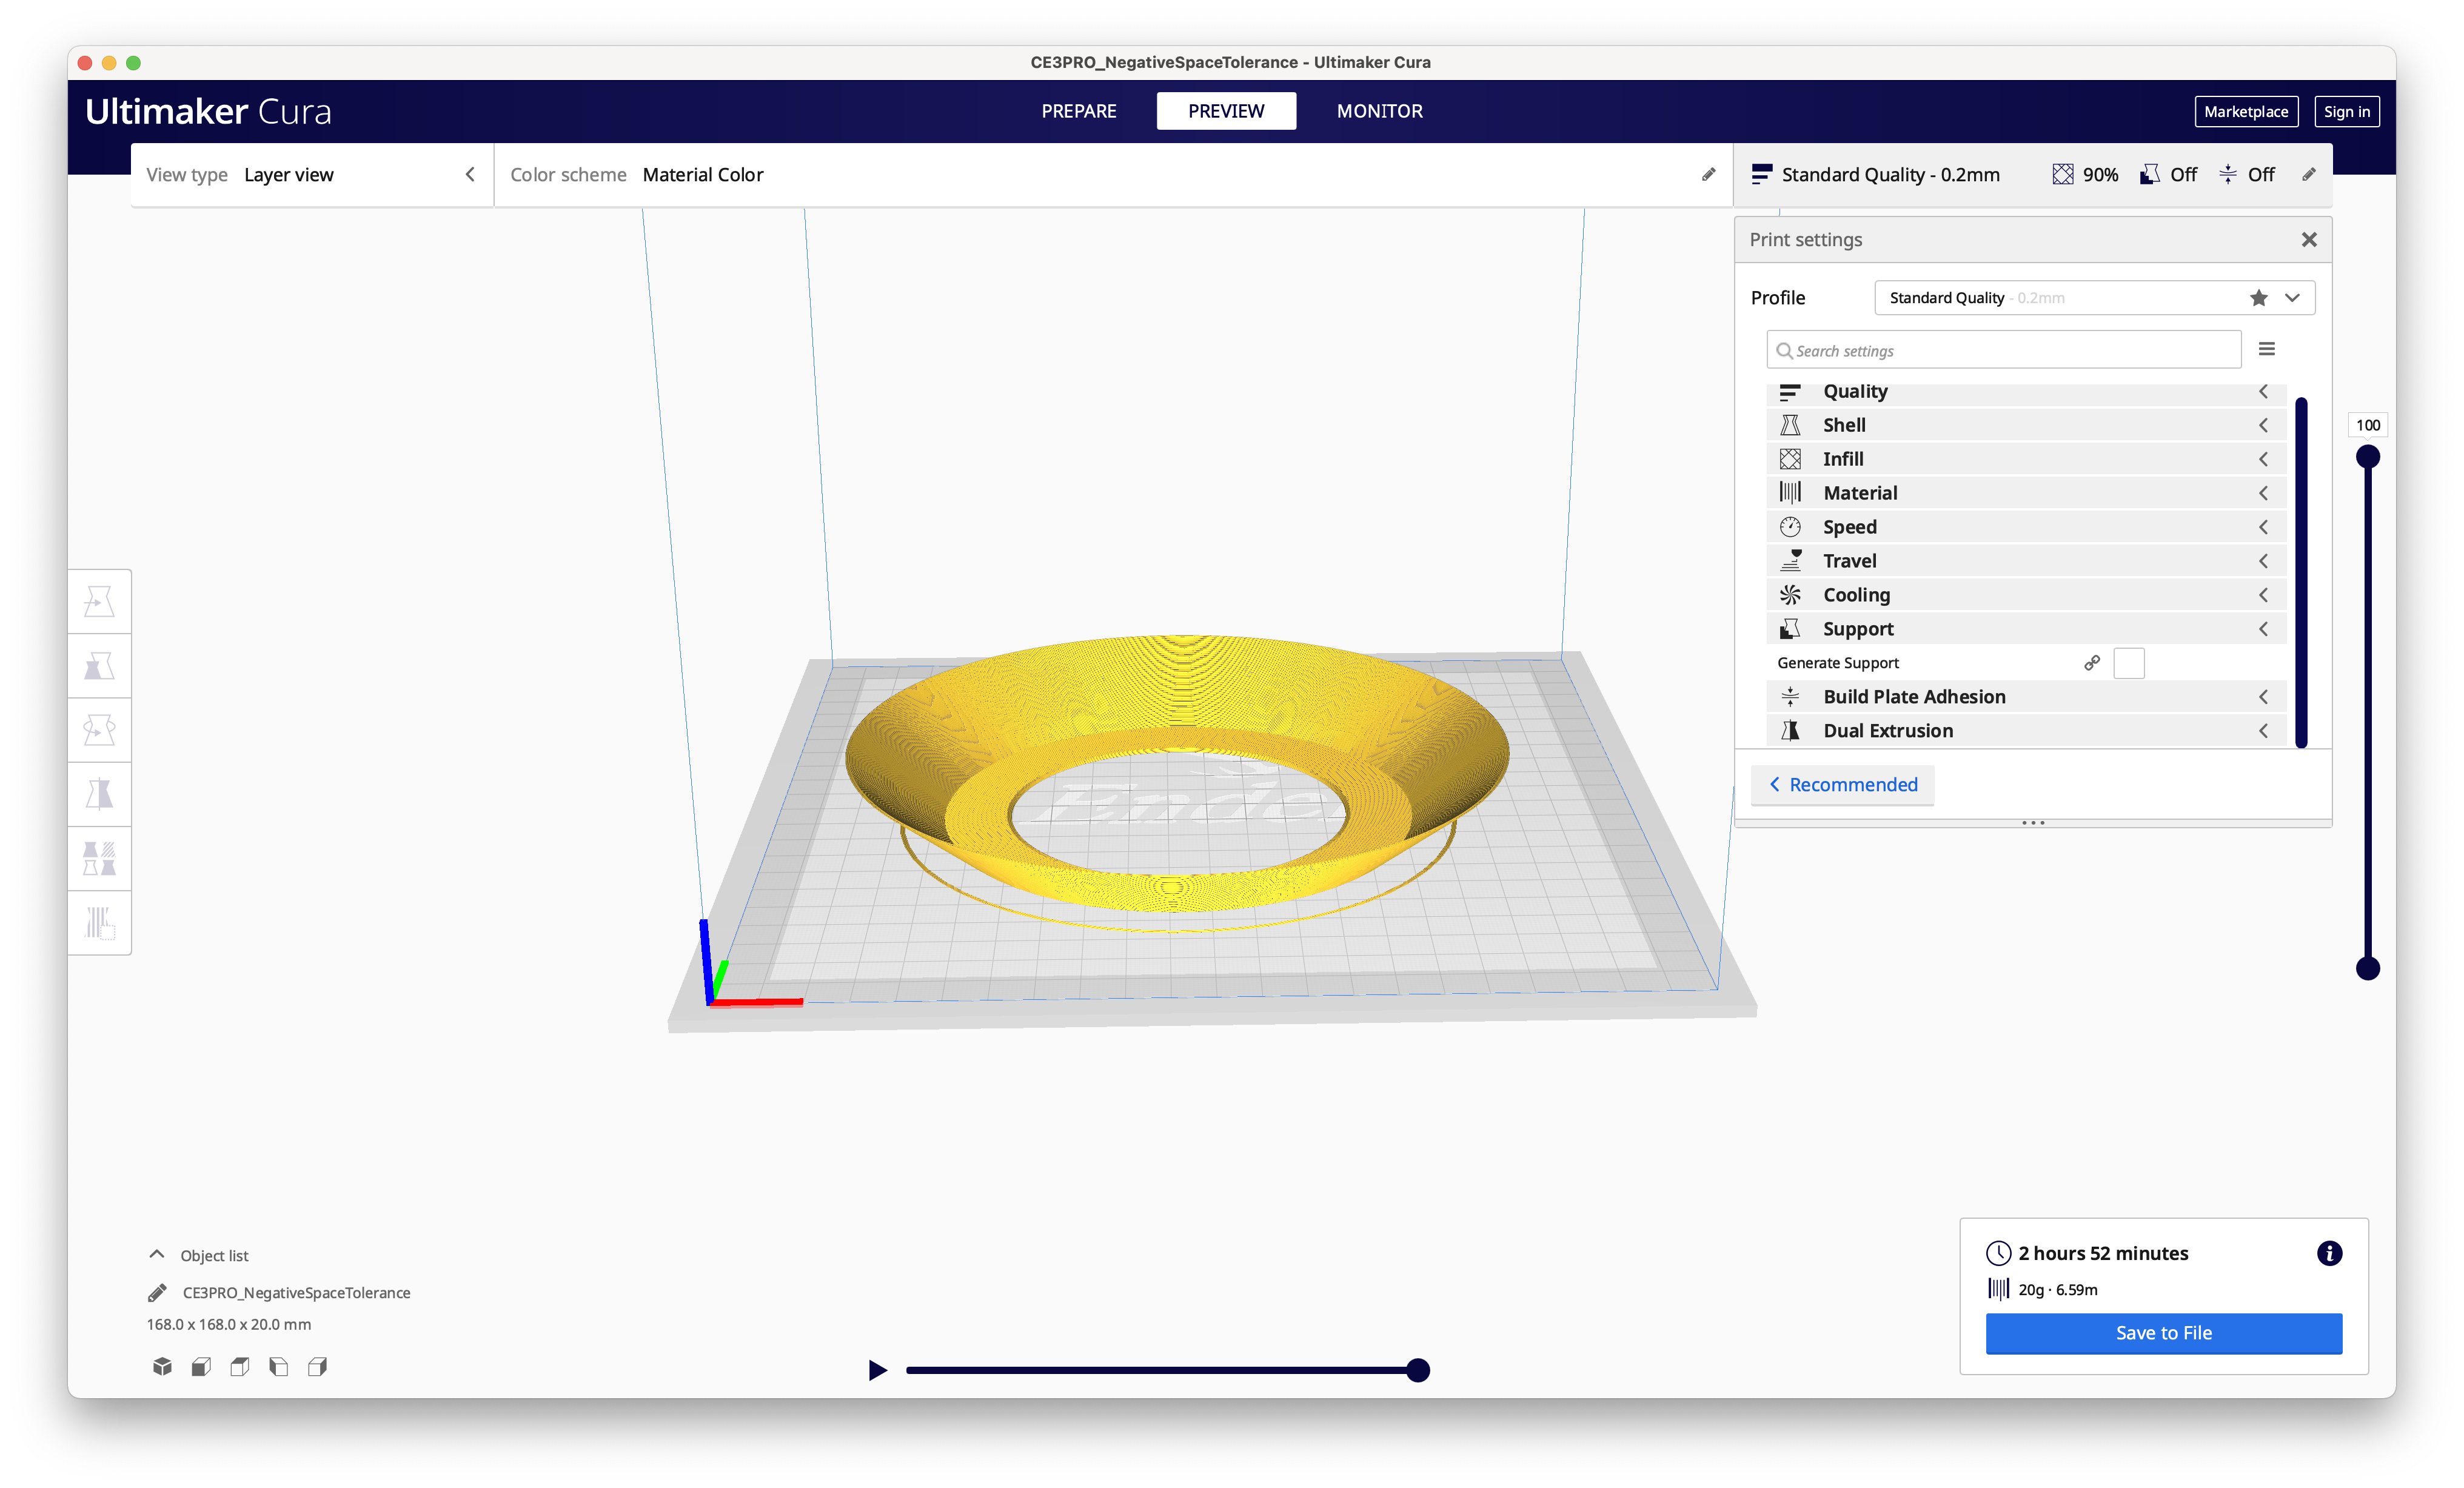Open the Profile dropdown
Image resolution: width=2464 pixels, height=1488 pixels.
tap(2094, 298)
